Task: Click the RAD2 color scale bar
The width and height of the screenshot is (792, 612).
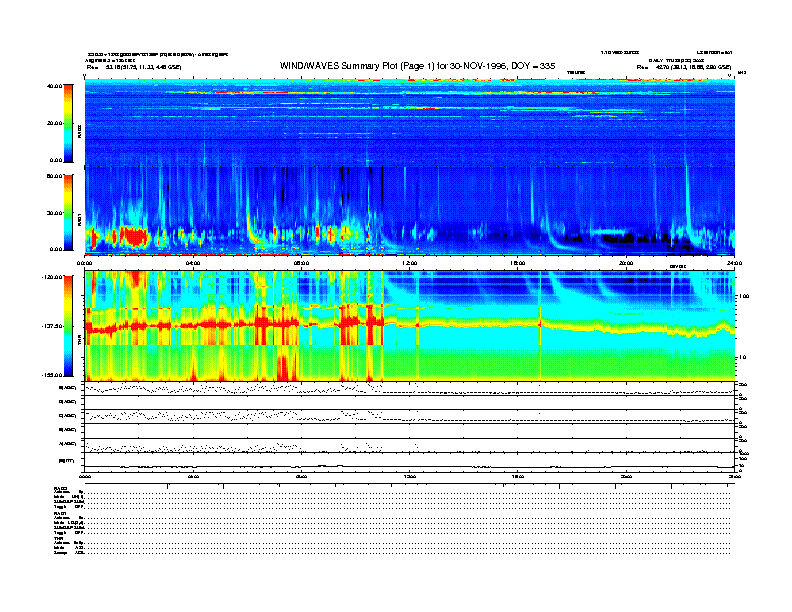Action: (x=69, y=123)
